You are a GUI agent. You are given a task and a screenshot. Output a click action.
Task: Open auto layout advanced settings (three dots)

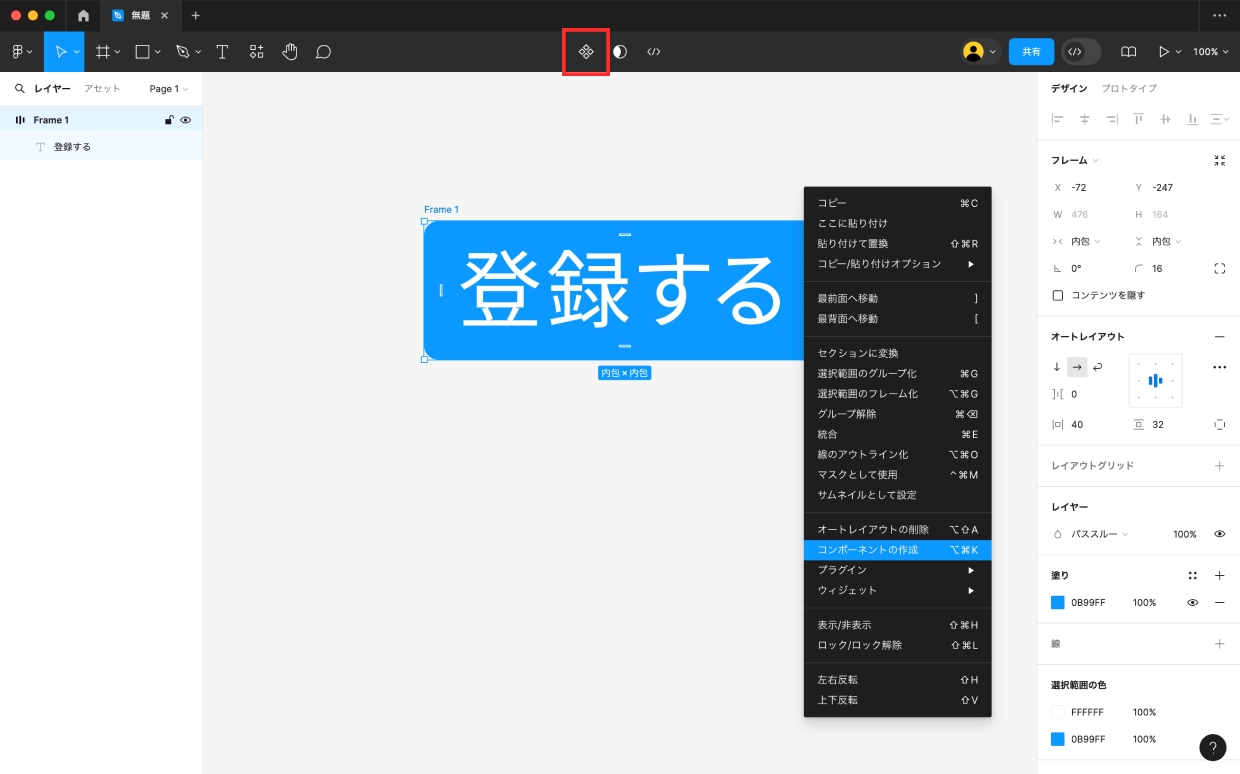tap(1219, 367)
